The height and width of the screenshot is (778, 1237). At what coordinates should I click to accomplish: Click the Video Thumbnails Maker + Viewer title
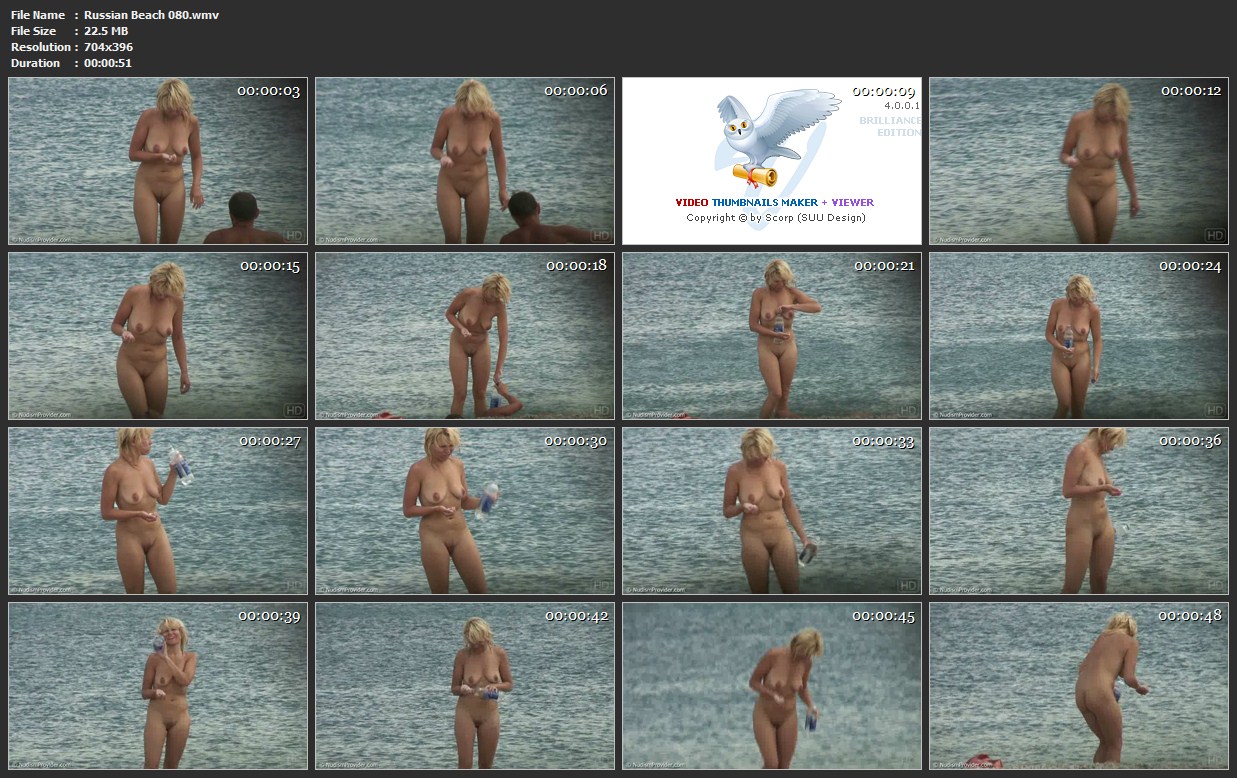[774, 202]
